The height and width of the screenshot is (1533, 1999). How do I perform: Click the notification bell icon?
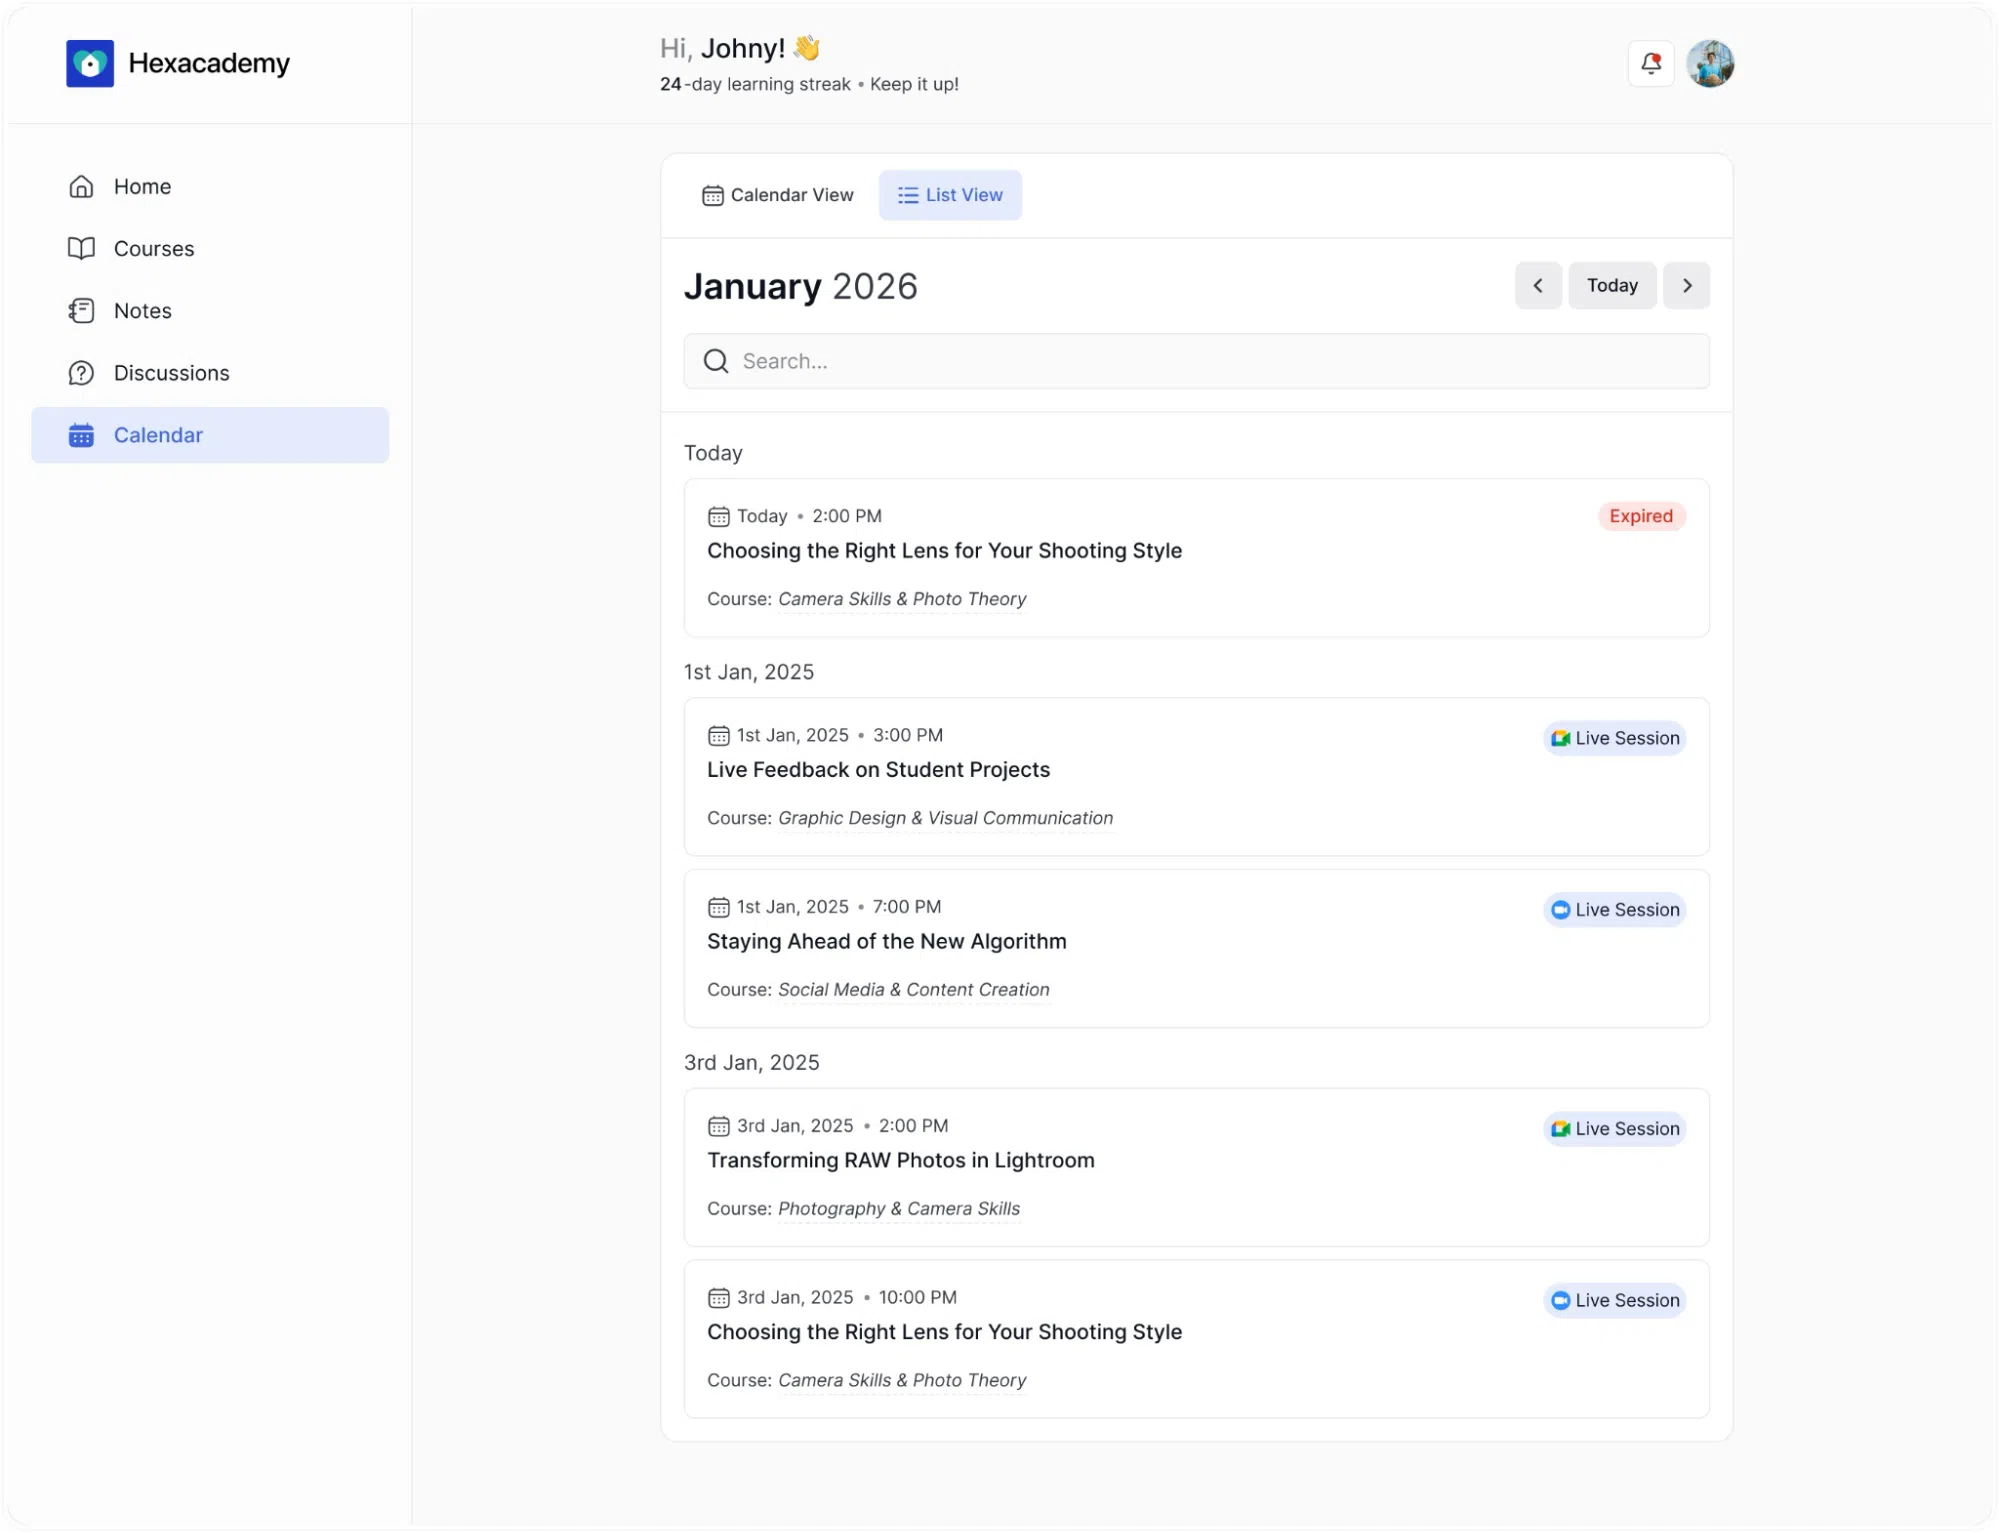(x=1651, y=64)
